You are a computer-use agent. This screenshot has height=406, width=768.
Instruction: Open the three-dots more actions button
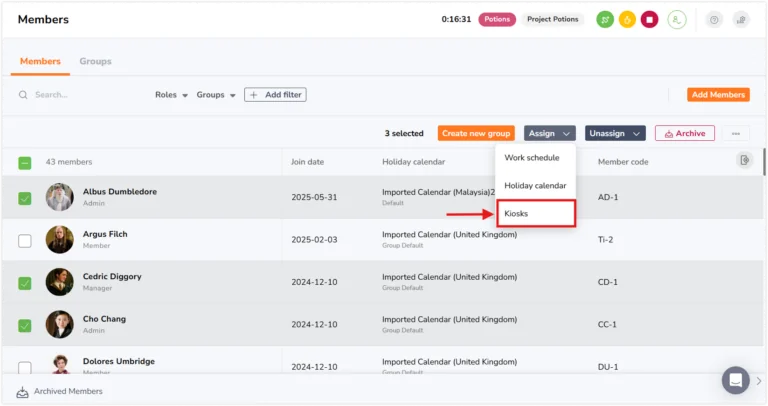coord(736,133)
